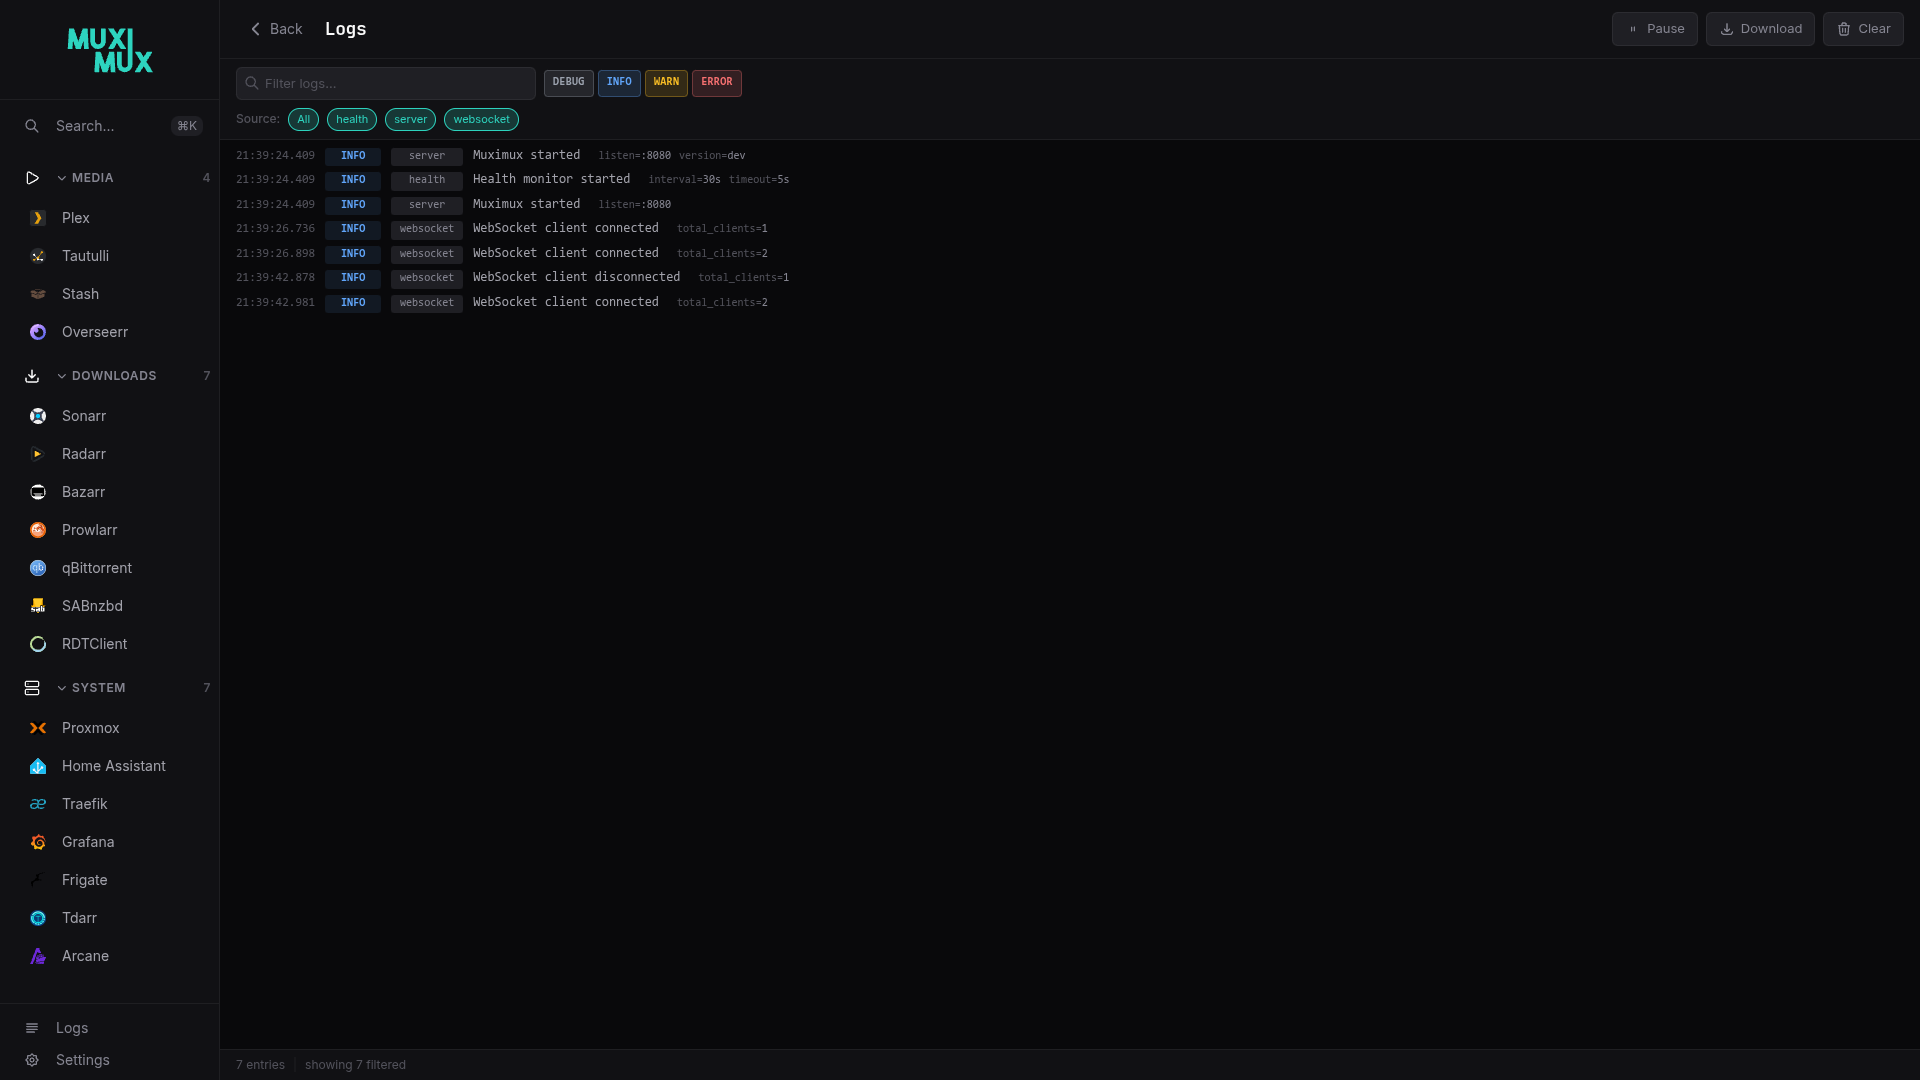
Task: Filter logs by websocket source
Action: click(x=481, y=119)
